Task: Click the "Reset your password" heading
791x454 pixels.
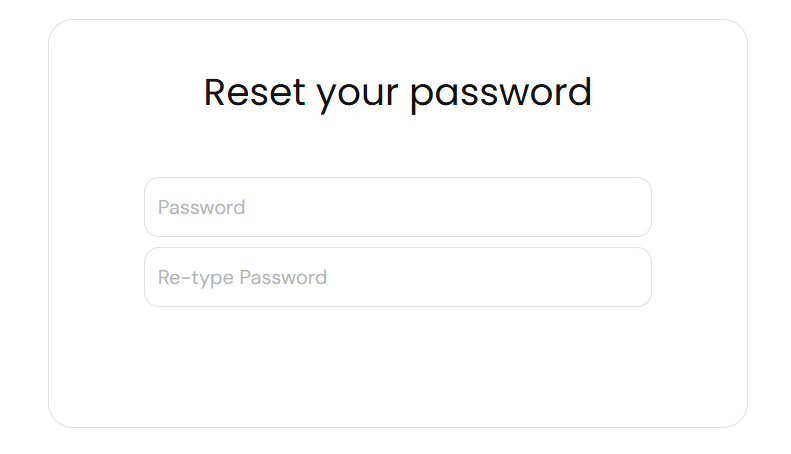Action: coord(397,92)
